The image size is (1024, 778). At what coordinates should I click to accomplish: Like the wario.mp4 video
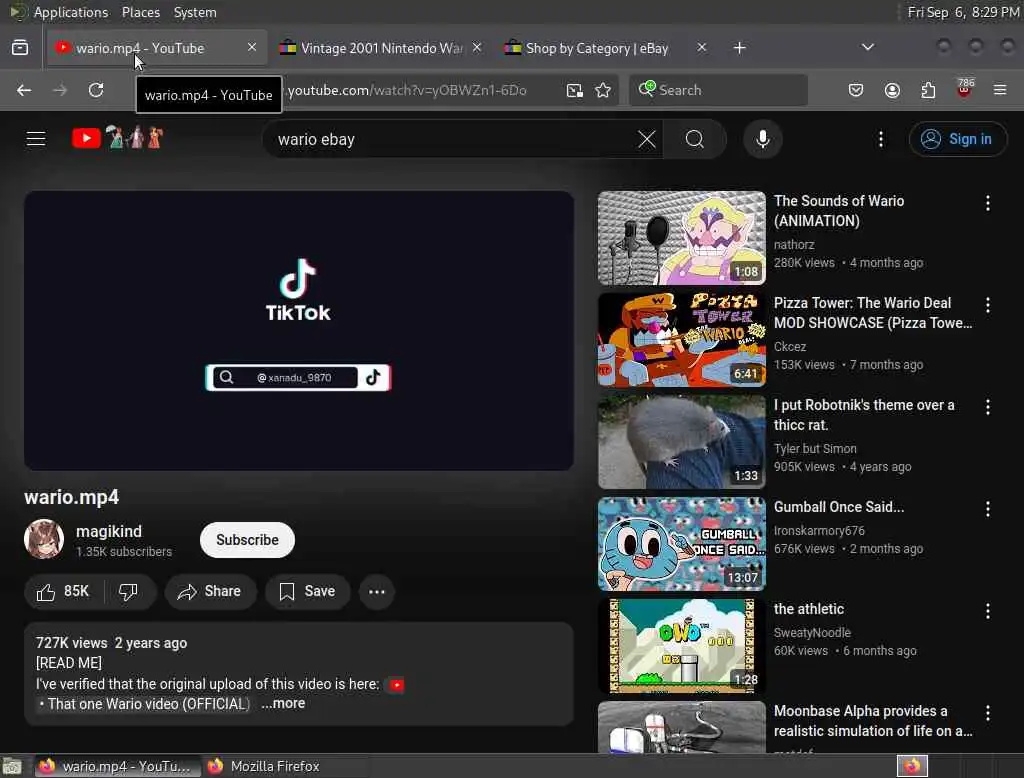[x=63, y=591]
